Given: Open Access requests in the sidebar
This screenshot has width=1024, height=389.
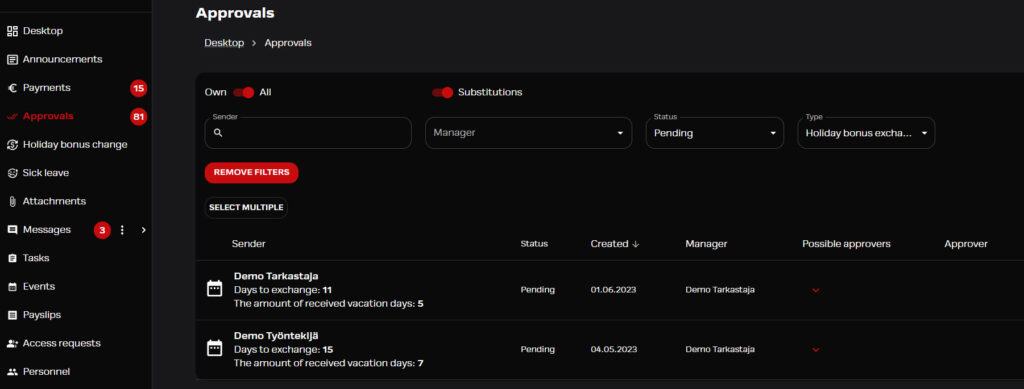Looking at the screenshot, I should (x=61, y=343).
